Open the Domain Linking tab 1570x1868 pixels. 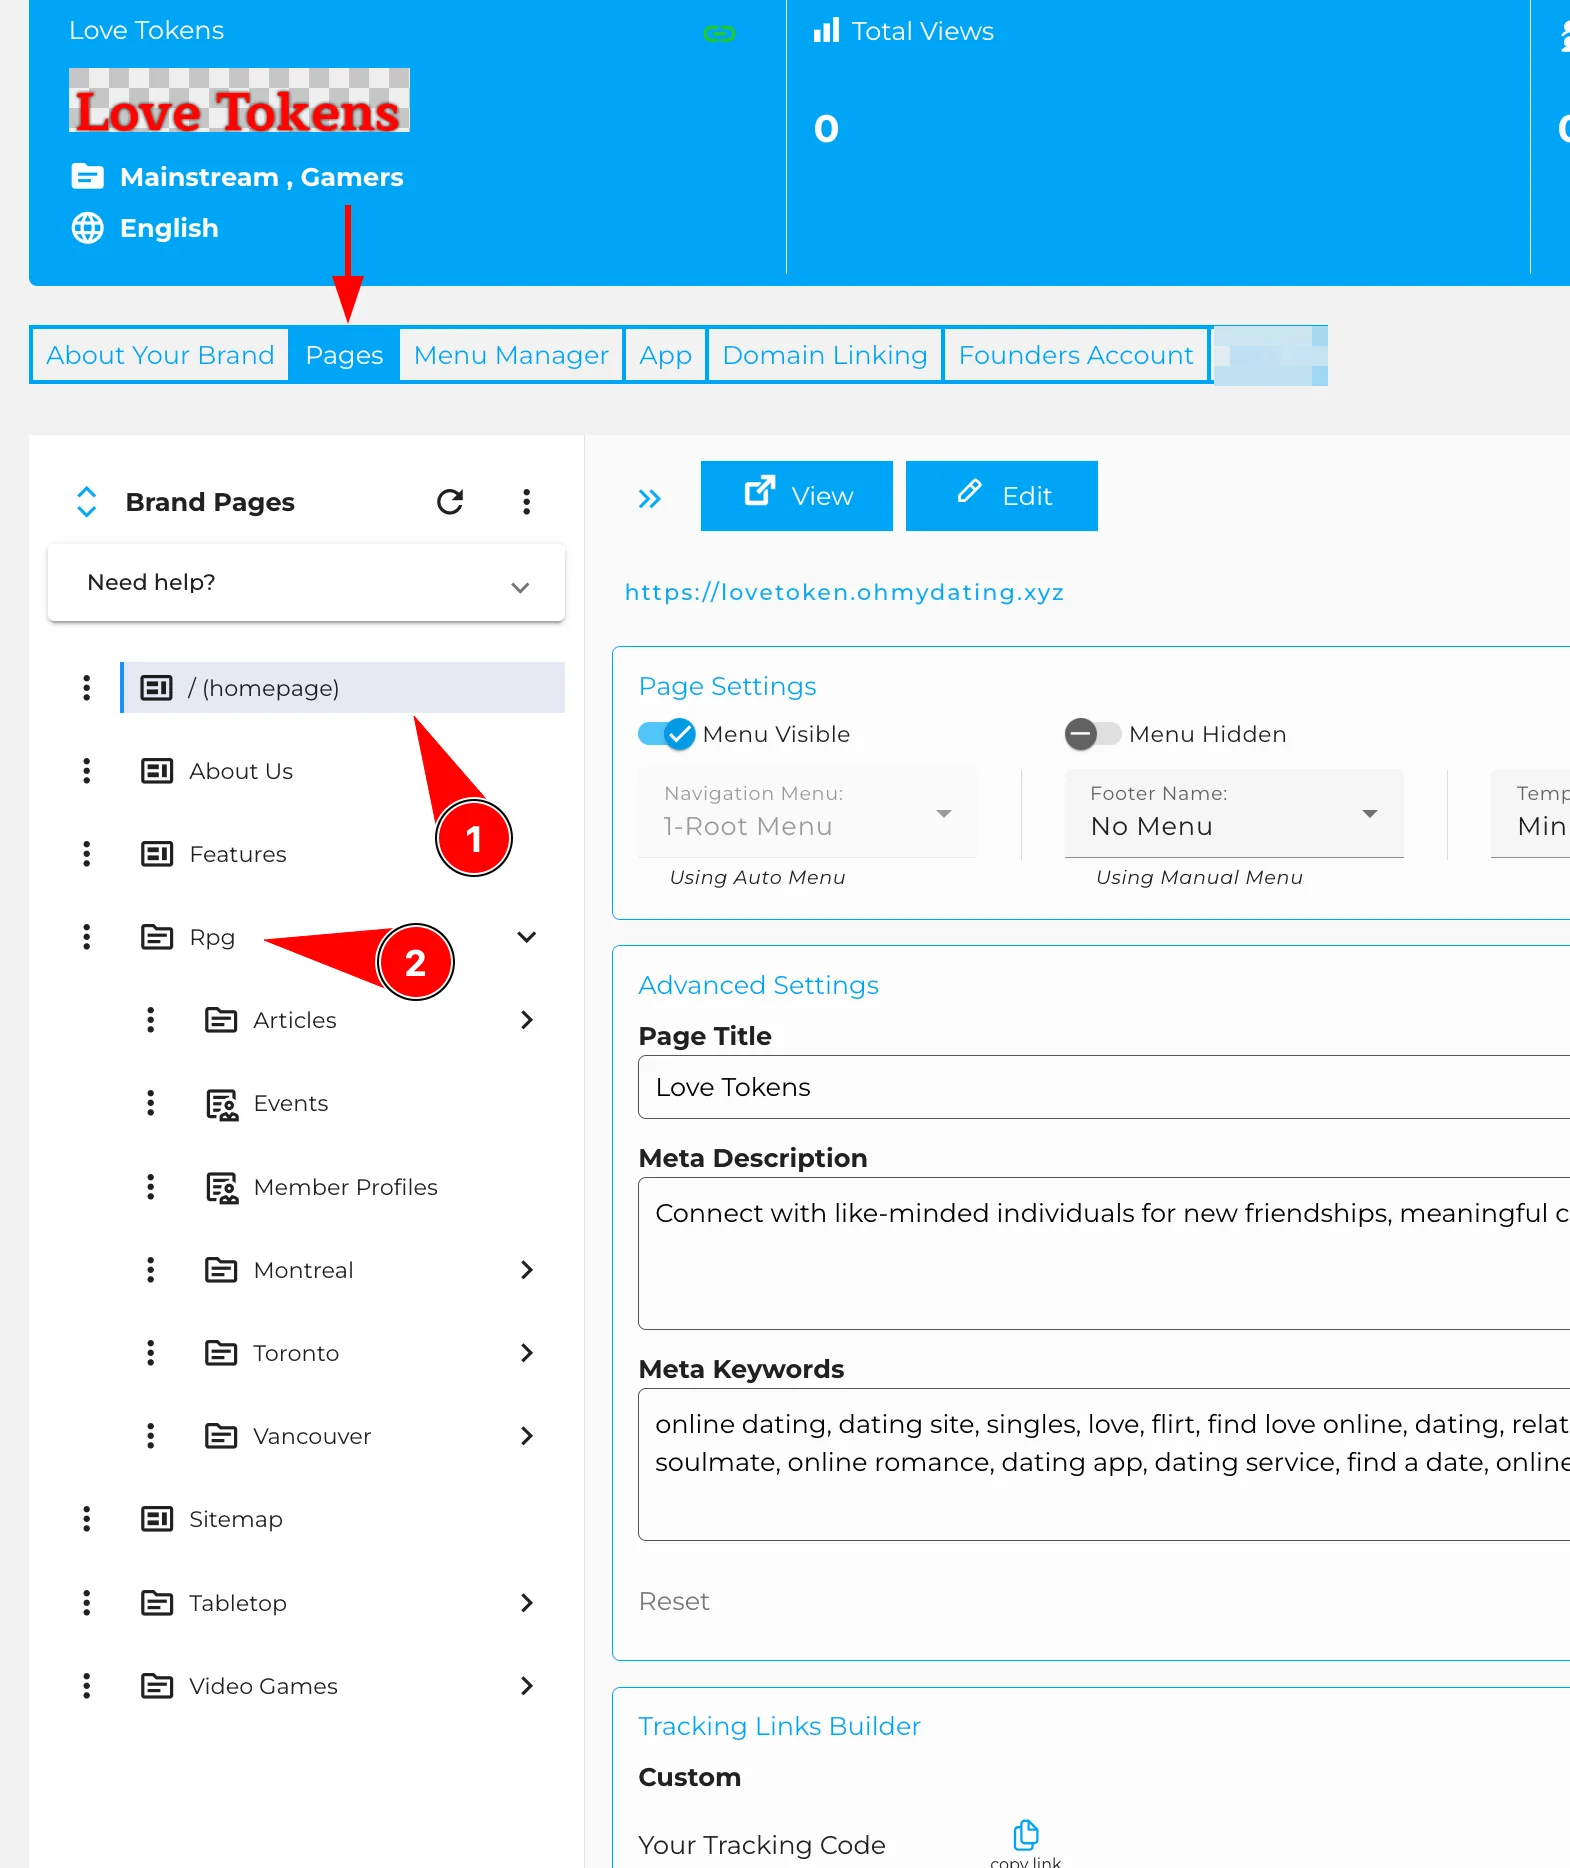(824, 355)
